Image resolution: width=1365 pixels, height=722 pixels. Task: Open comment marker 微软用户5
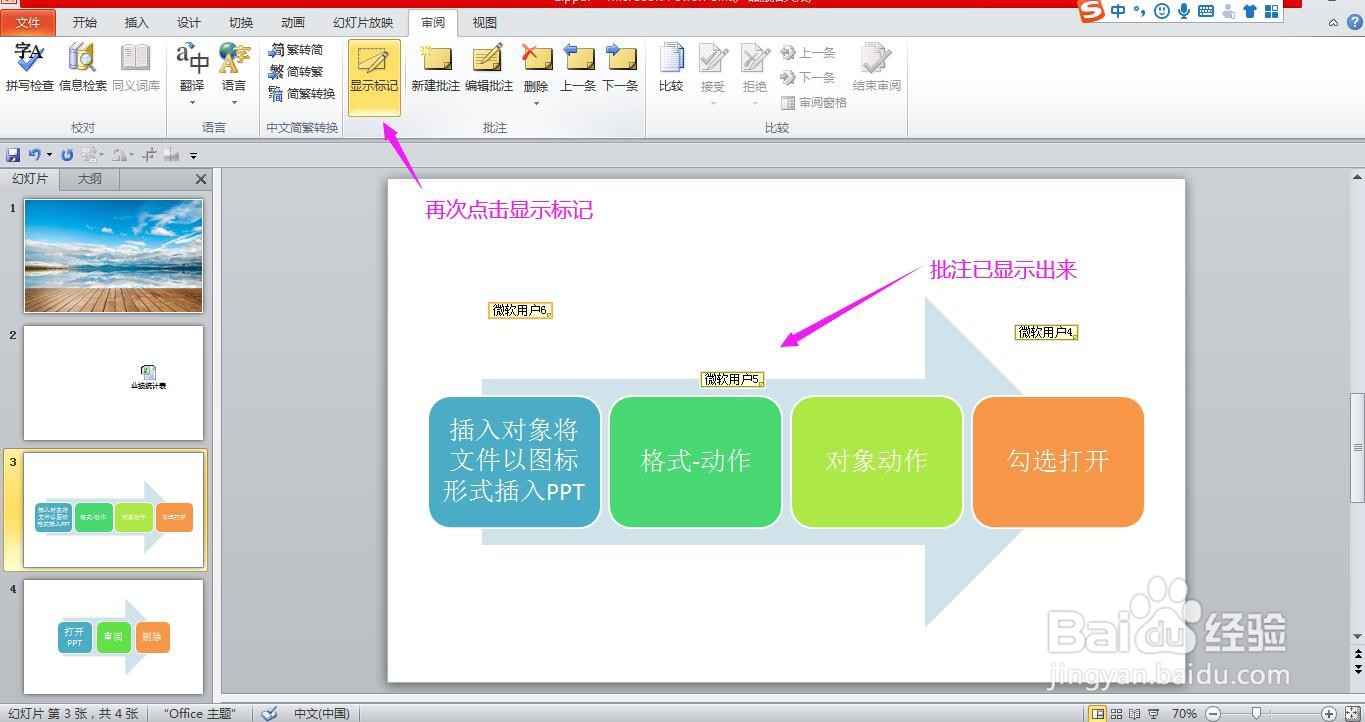(732, 379)
